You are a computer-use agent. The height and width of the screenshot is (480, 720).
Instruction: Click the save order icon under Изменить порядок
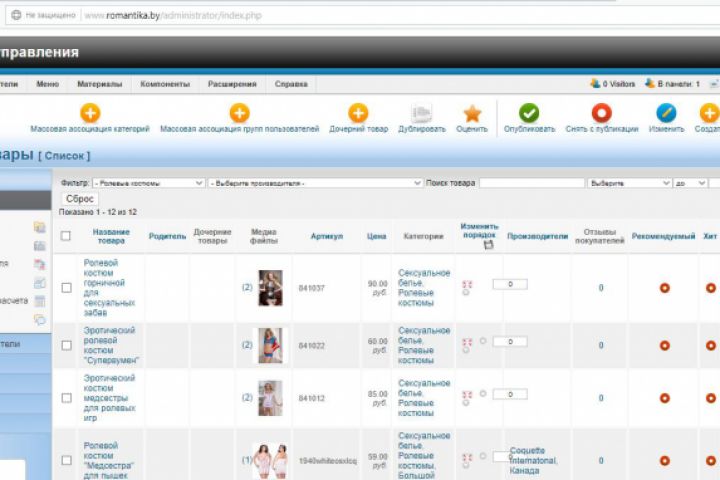click(x=489, y=245)
